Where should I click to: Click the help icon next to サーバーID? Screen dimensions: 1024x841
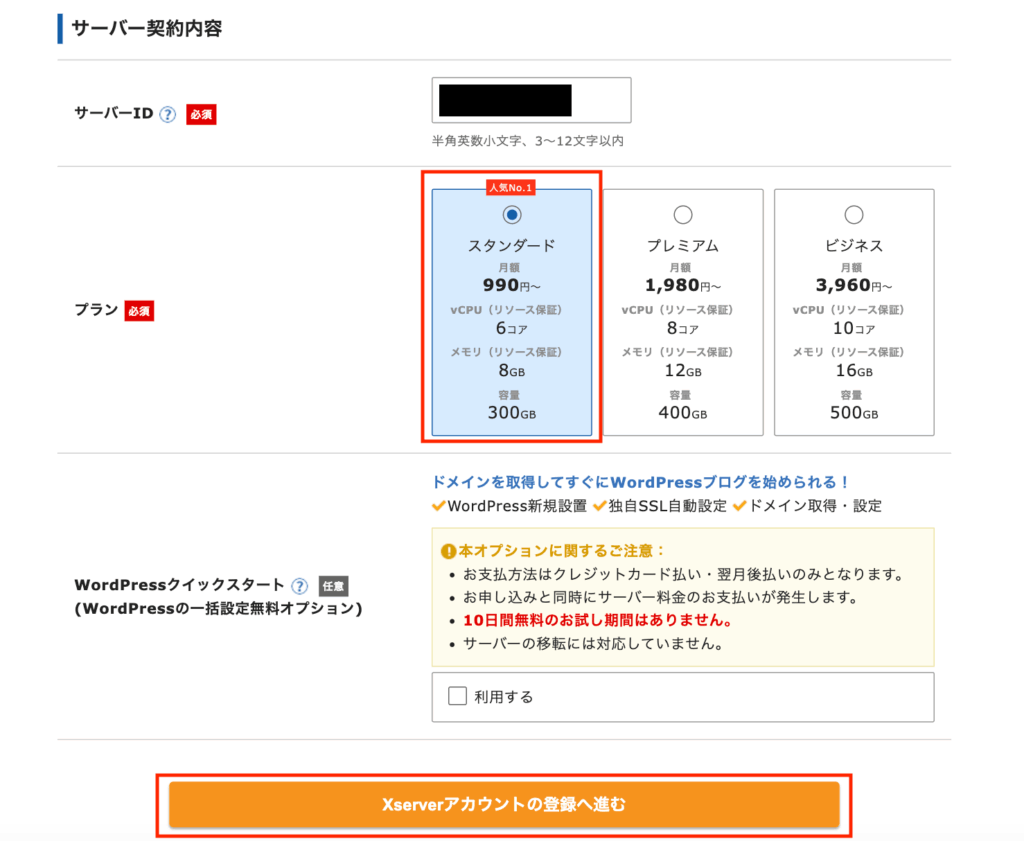(x=168, y=114)
